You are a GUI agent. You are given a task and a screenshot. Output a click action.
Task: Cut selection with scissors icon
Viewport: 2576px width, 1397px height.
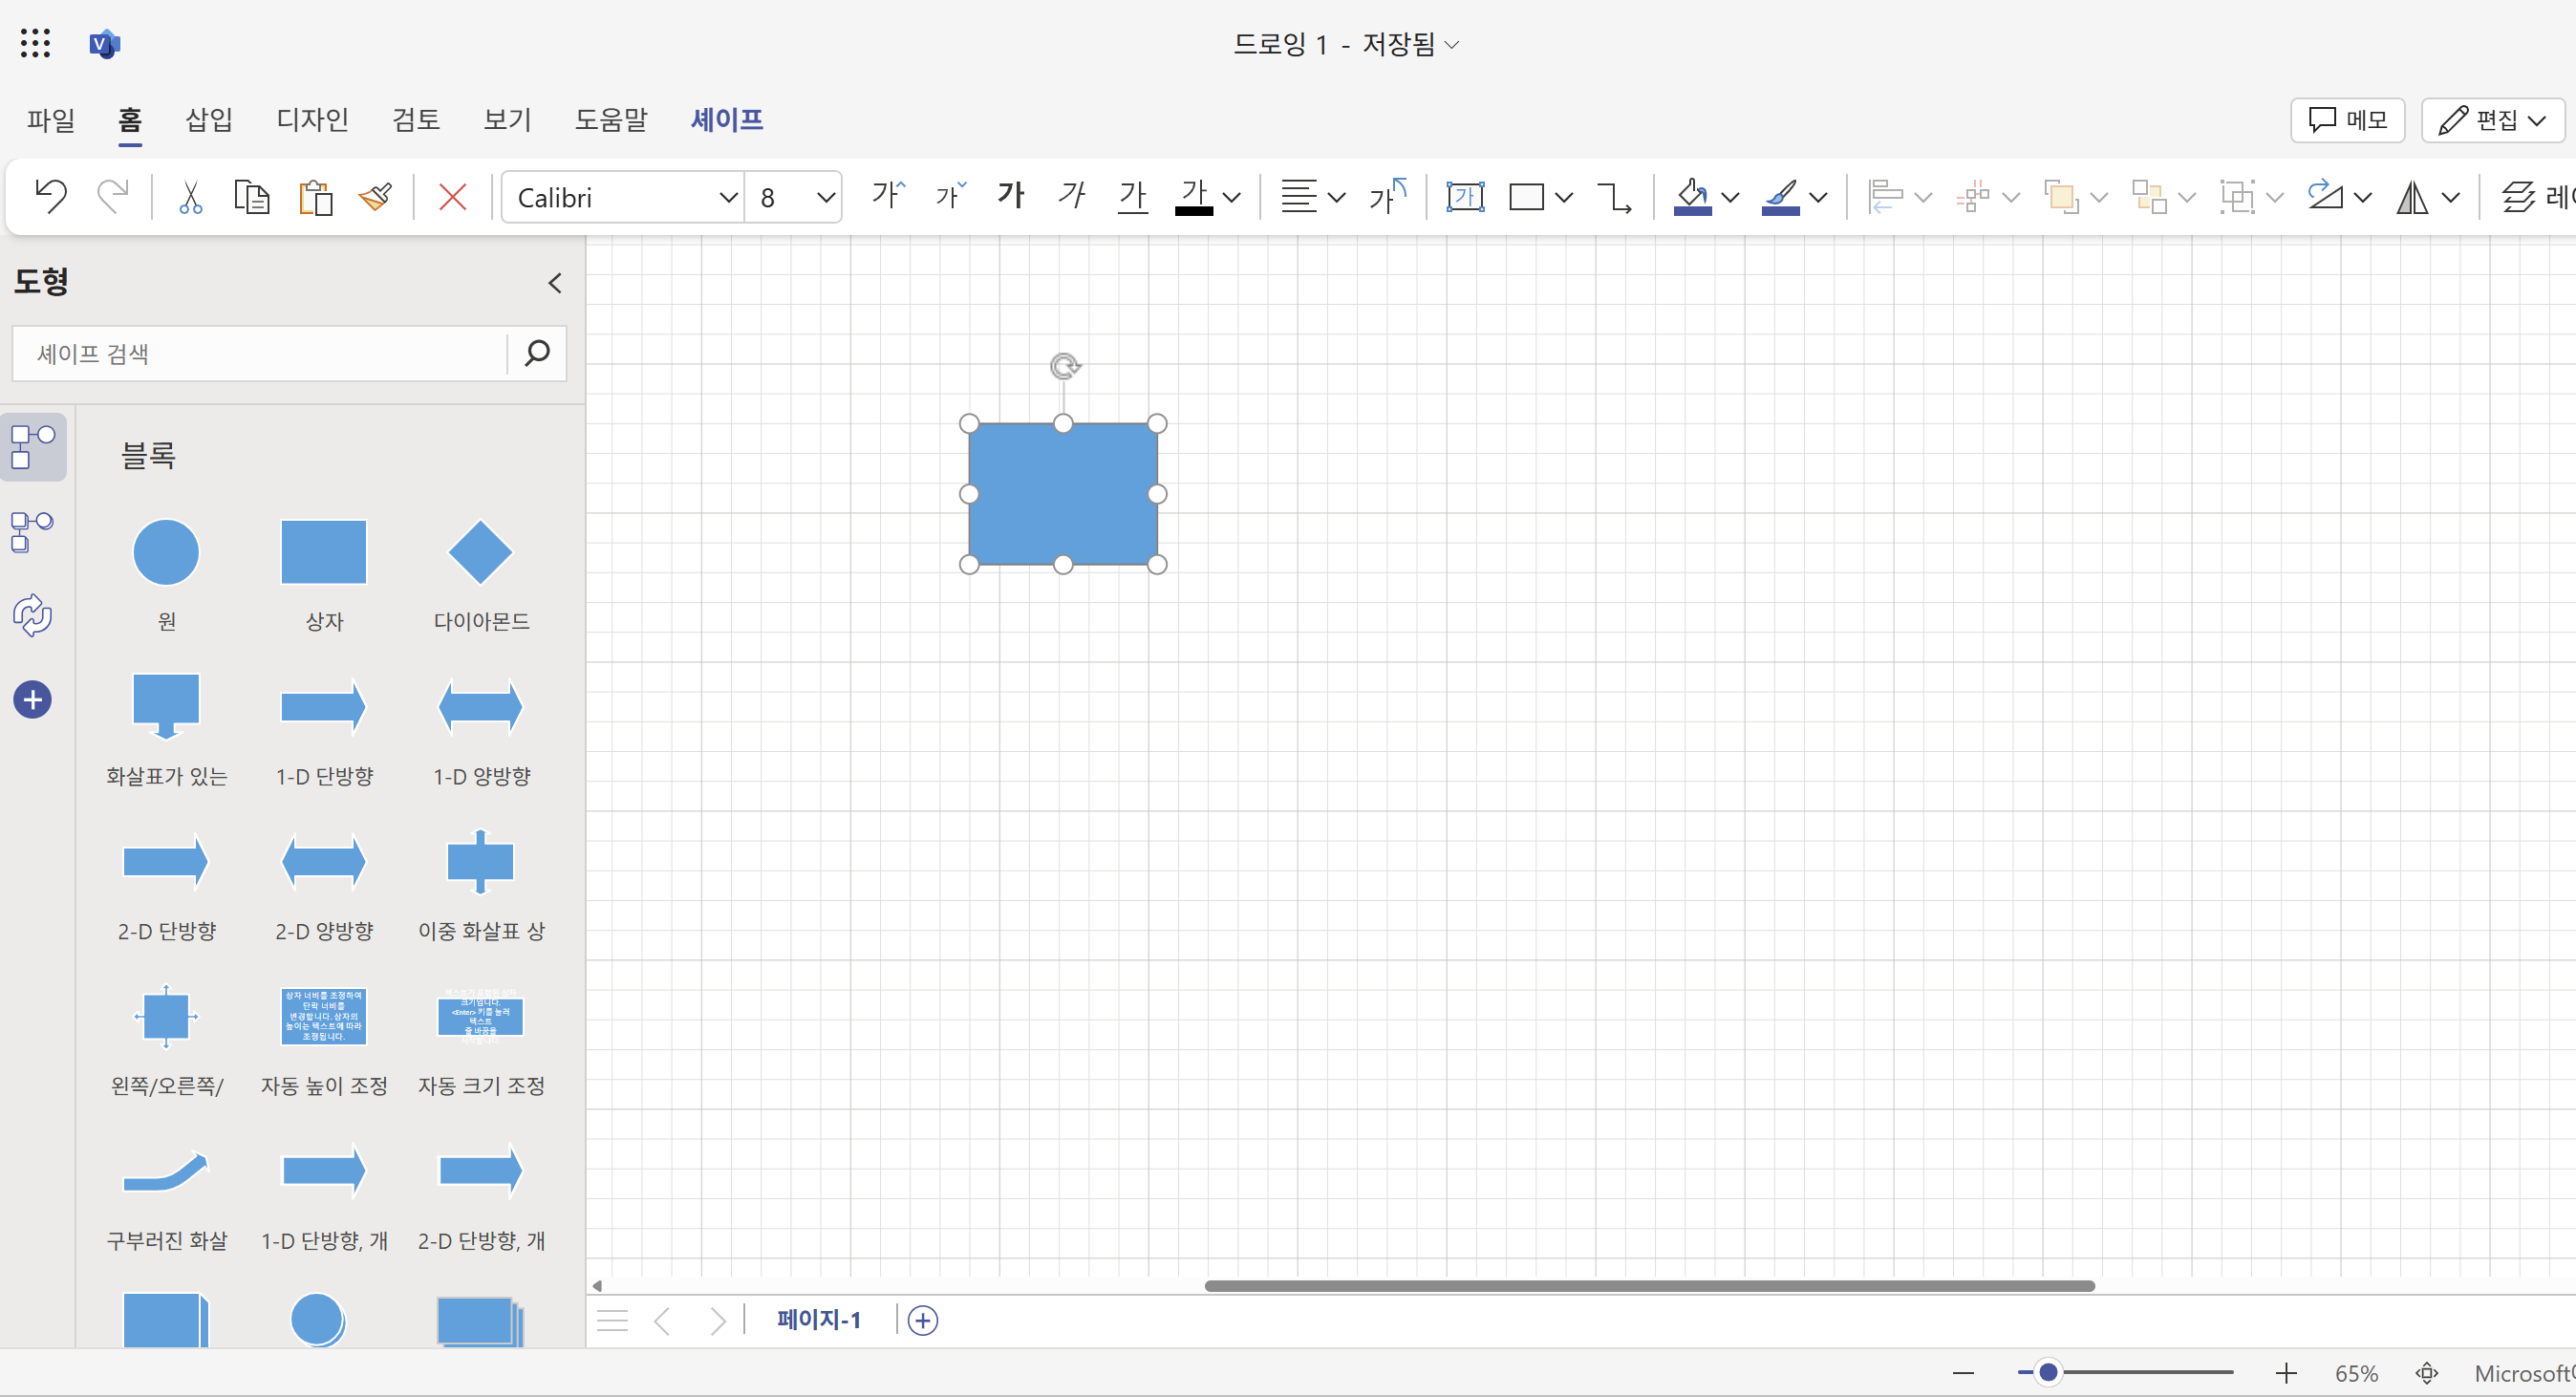point(190,196)
